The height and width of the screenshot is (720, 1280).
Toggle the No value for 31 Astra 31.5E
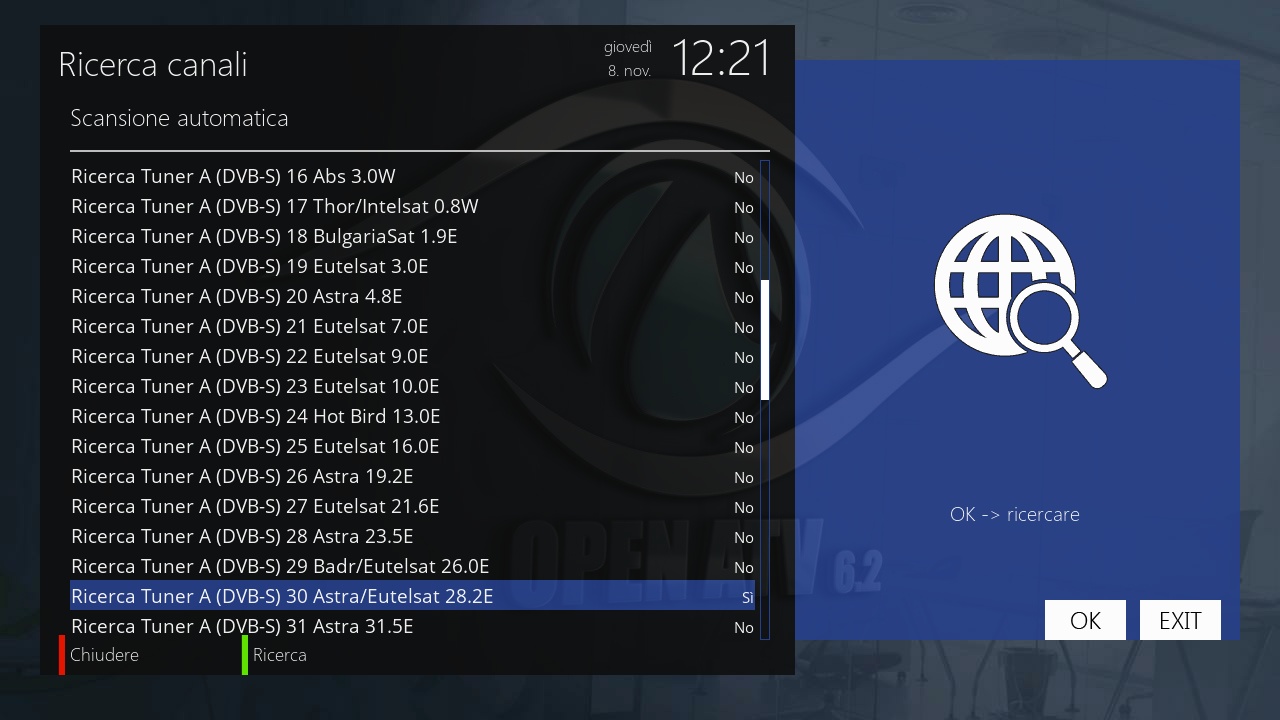coord(743,627)
